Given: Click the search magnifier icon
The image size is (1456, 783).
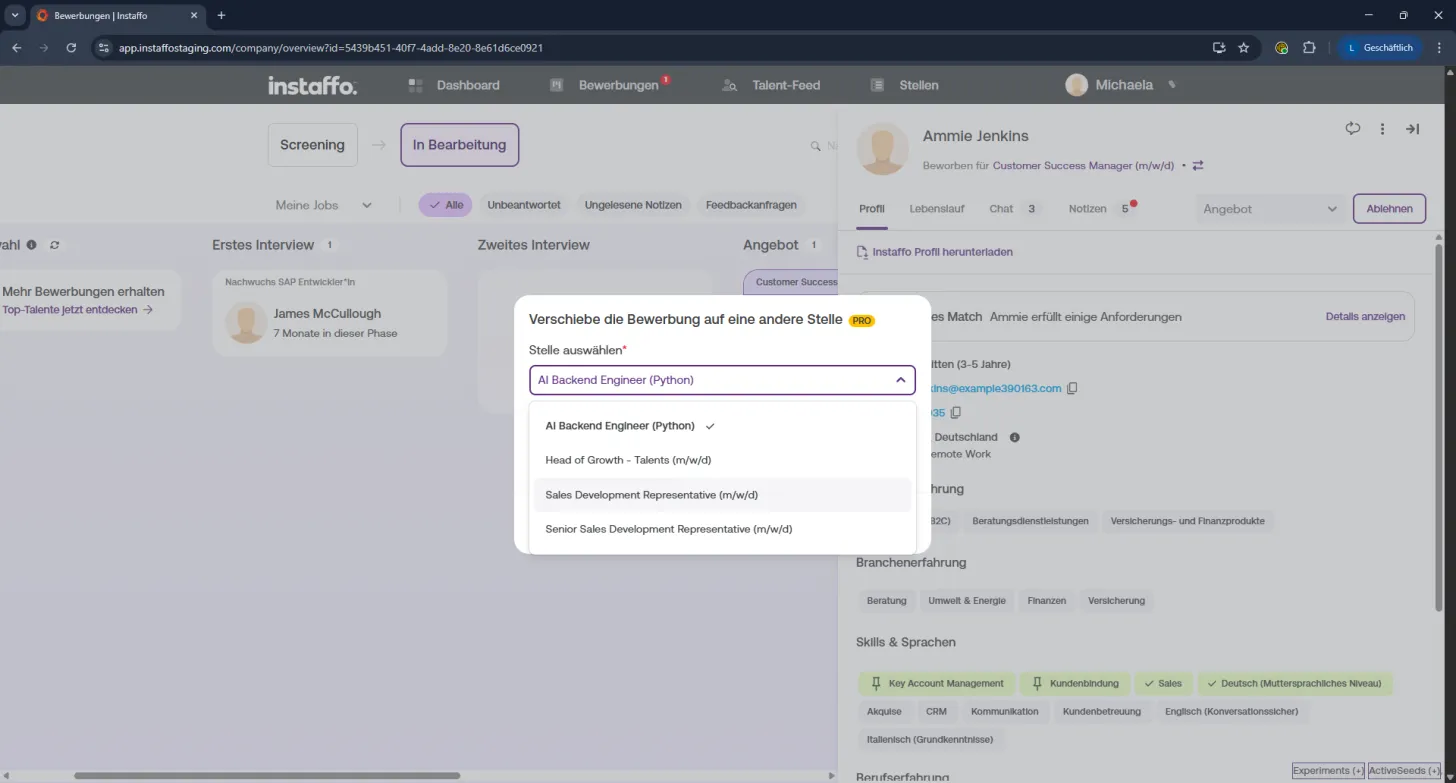Looking at the screenshot, I should click(x=816, y=146).
